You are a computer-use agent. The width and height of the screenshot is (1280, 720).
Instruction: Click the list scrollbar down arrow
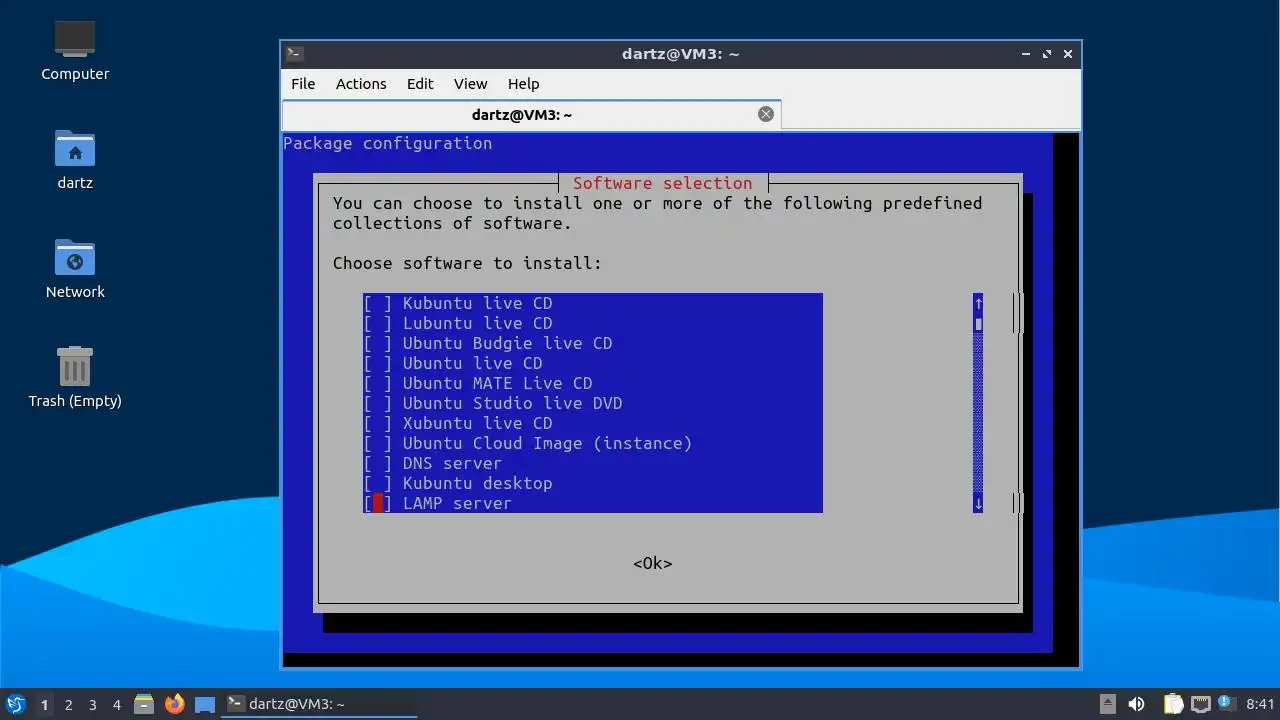click(978, 503)
